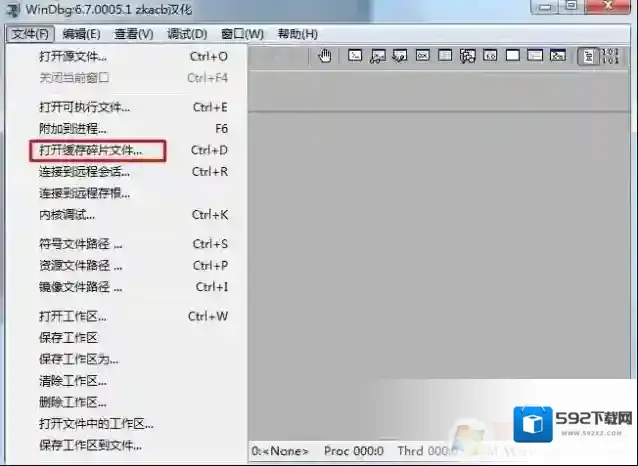Click 内核调试... menu entry

tap(67, 214)
